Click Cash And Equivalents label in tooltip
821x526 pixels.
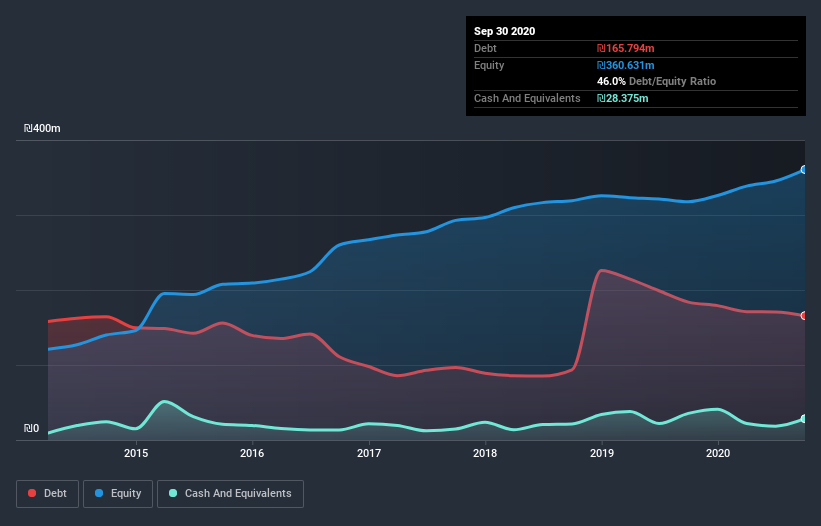click(x=527, y=98)
